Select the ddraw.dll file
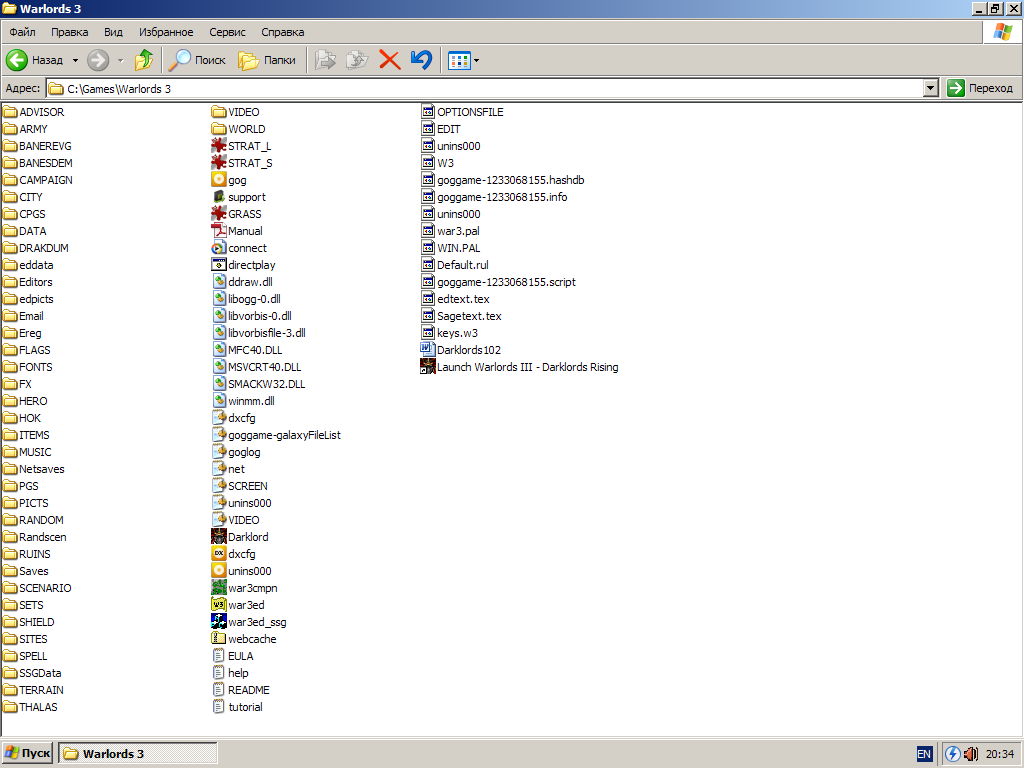The image size is (1024, 768). (242, 281)
